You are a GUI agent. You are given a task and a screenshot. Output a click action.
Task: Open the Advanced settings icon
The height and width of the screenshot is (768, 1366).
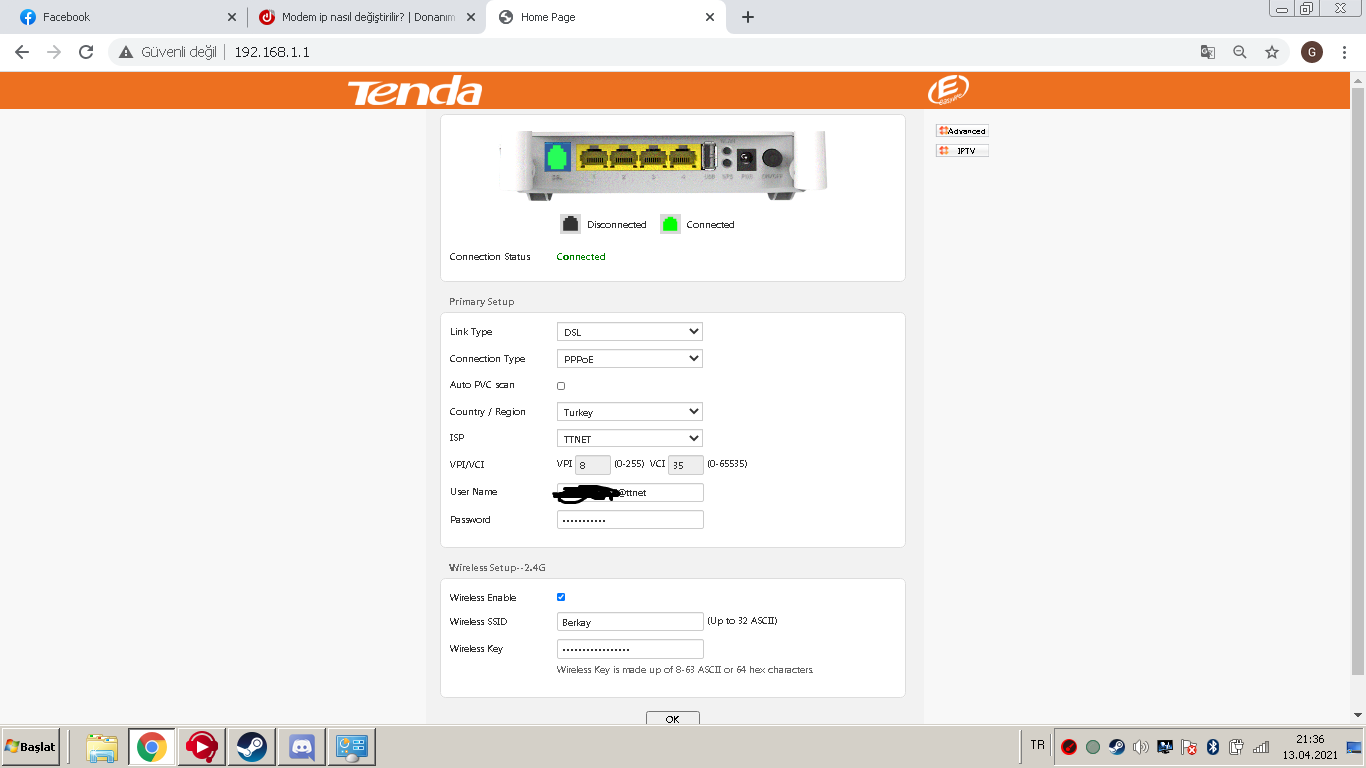click(962, 131)
